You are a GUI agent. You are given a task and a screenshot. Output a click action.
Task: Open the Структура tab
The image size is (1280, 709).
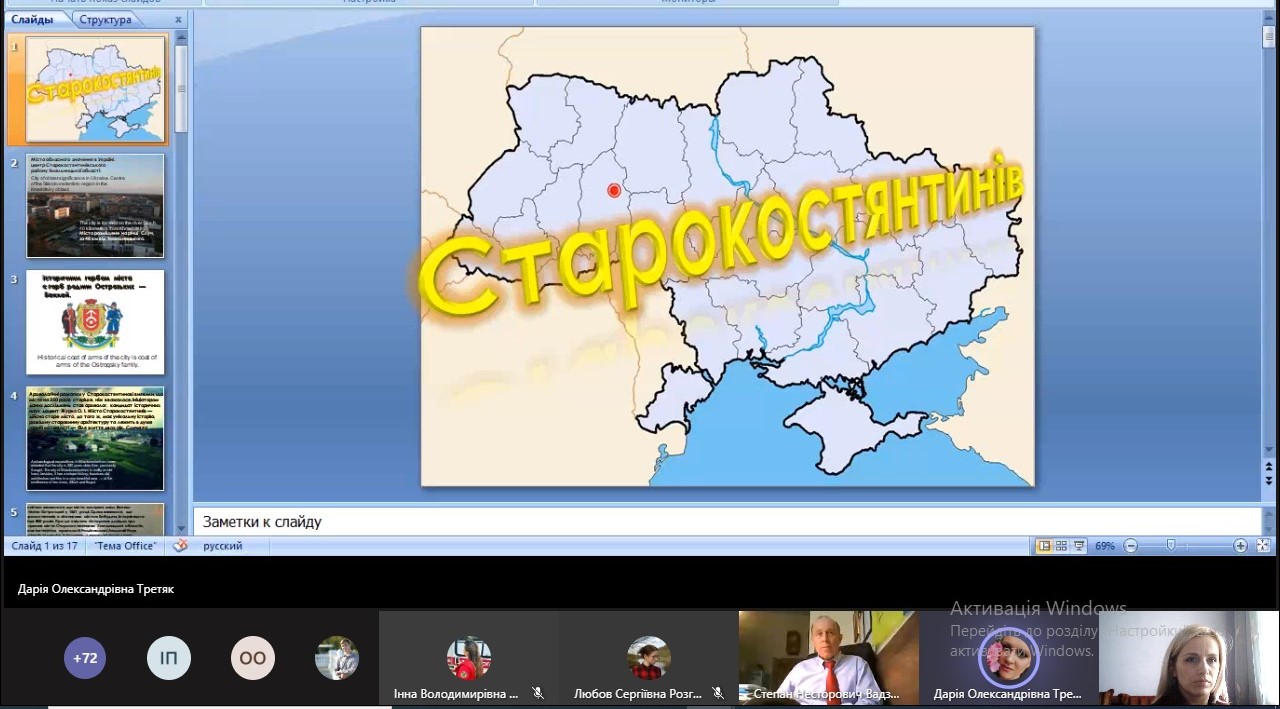105,20
